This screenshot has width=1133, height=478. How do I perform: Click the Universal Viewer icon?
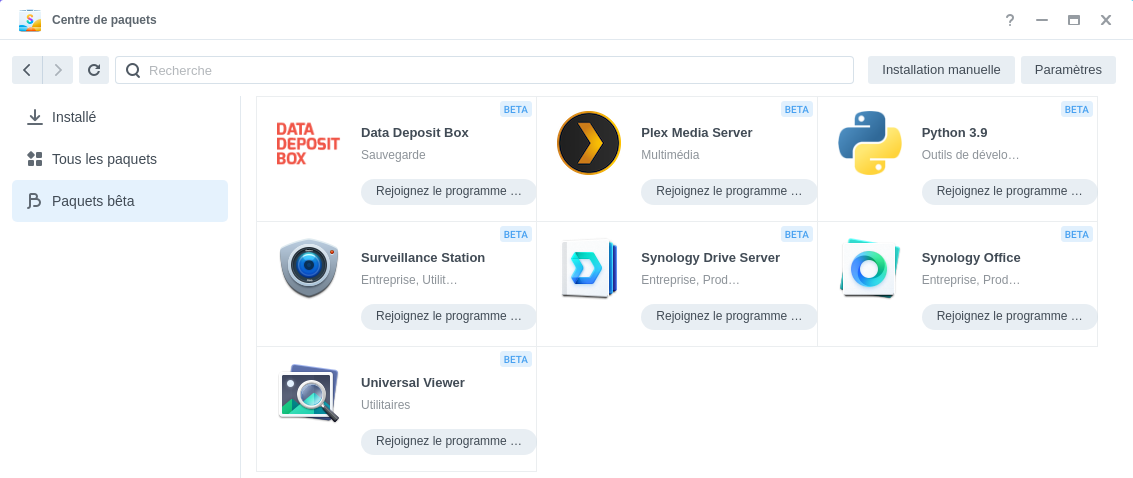(308, 393)
